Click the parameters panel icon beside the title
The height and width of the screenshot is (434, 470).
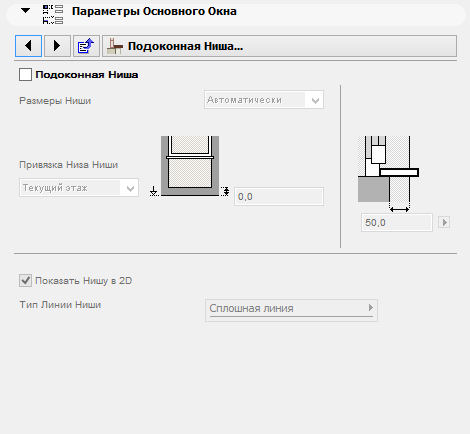click(x=53, y=14)
